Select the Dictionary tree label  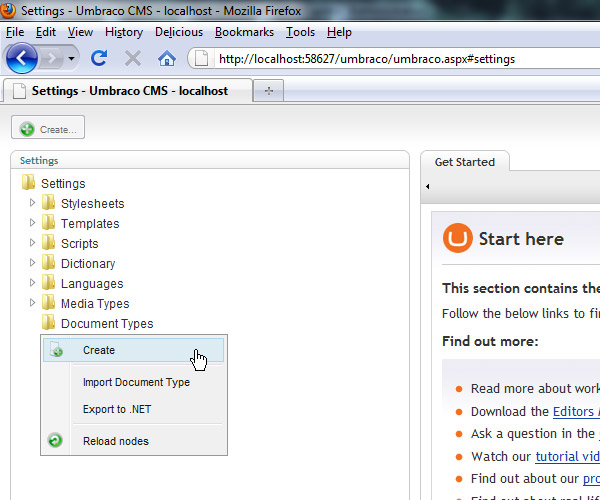coord(88,264)
